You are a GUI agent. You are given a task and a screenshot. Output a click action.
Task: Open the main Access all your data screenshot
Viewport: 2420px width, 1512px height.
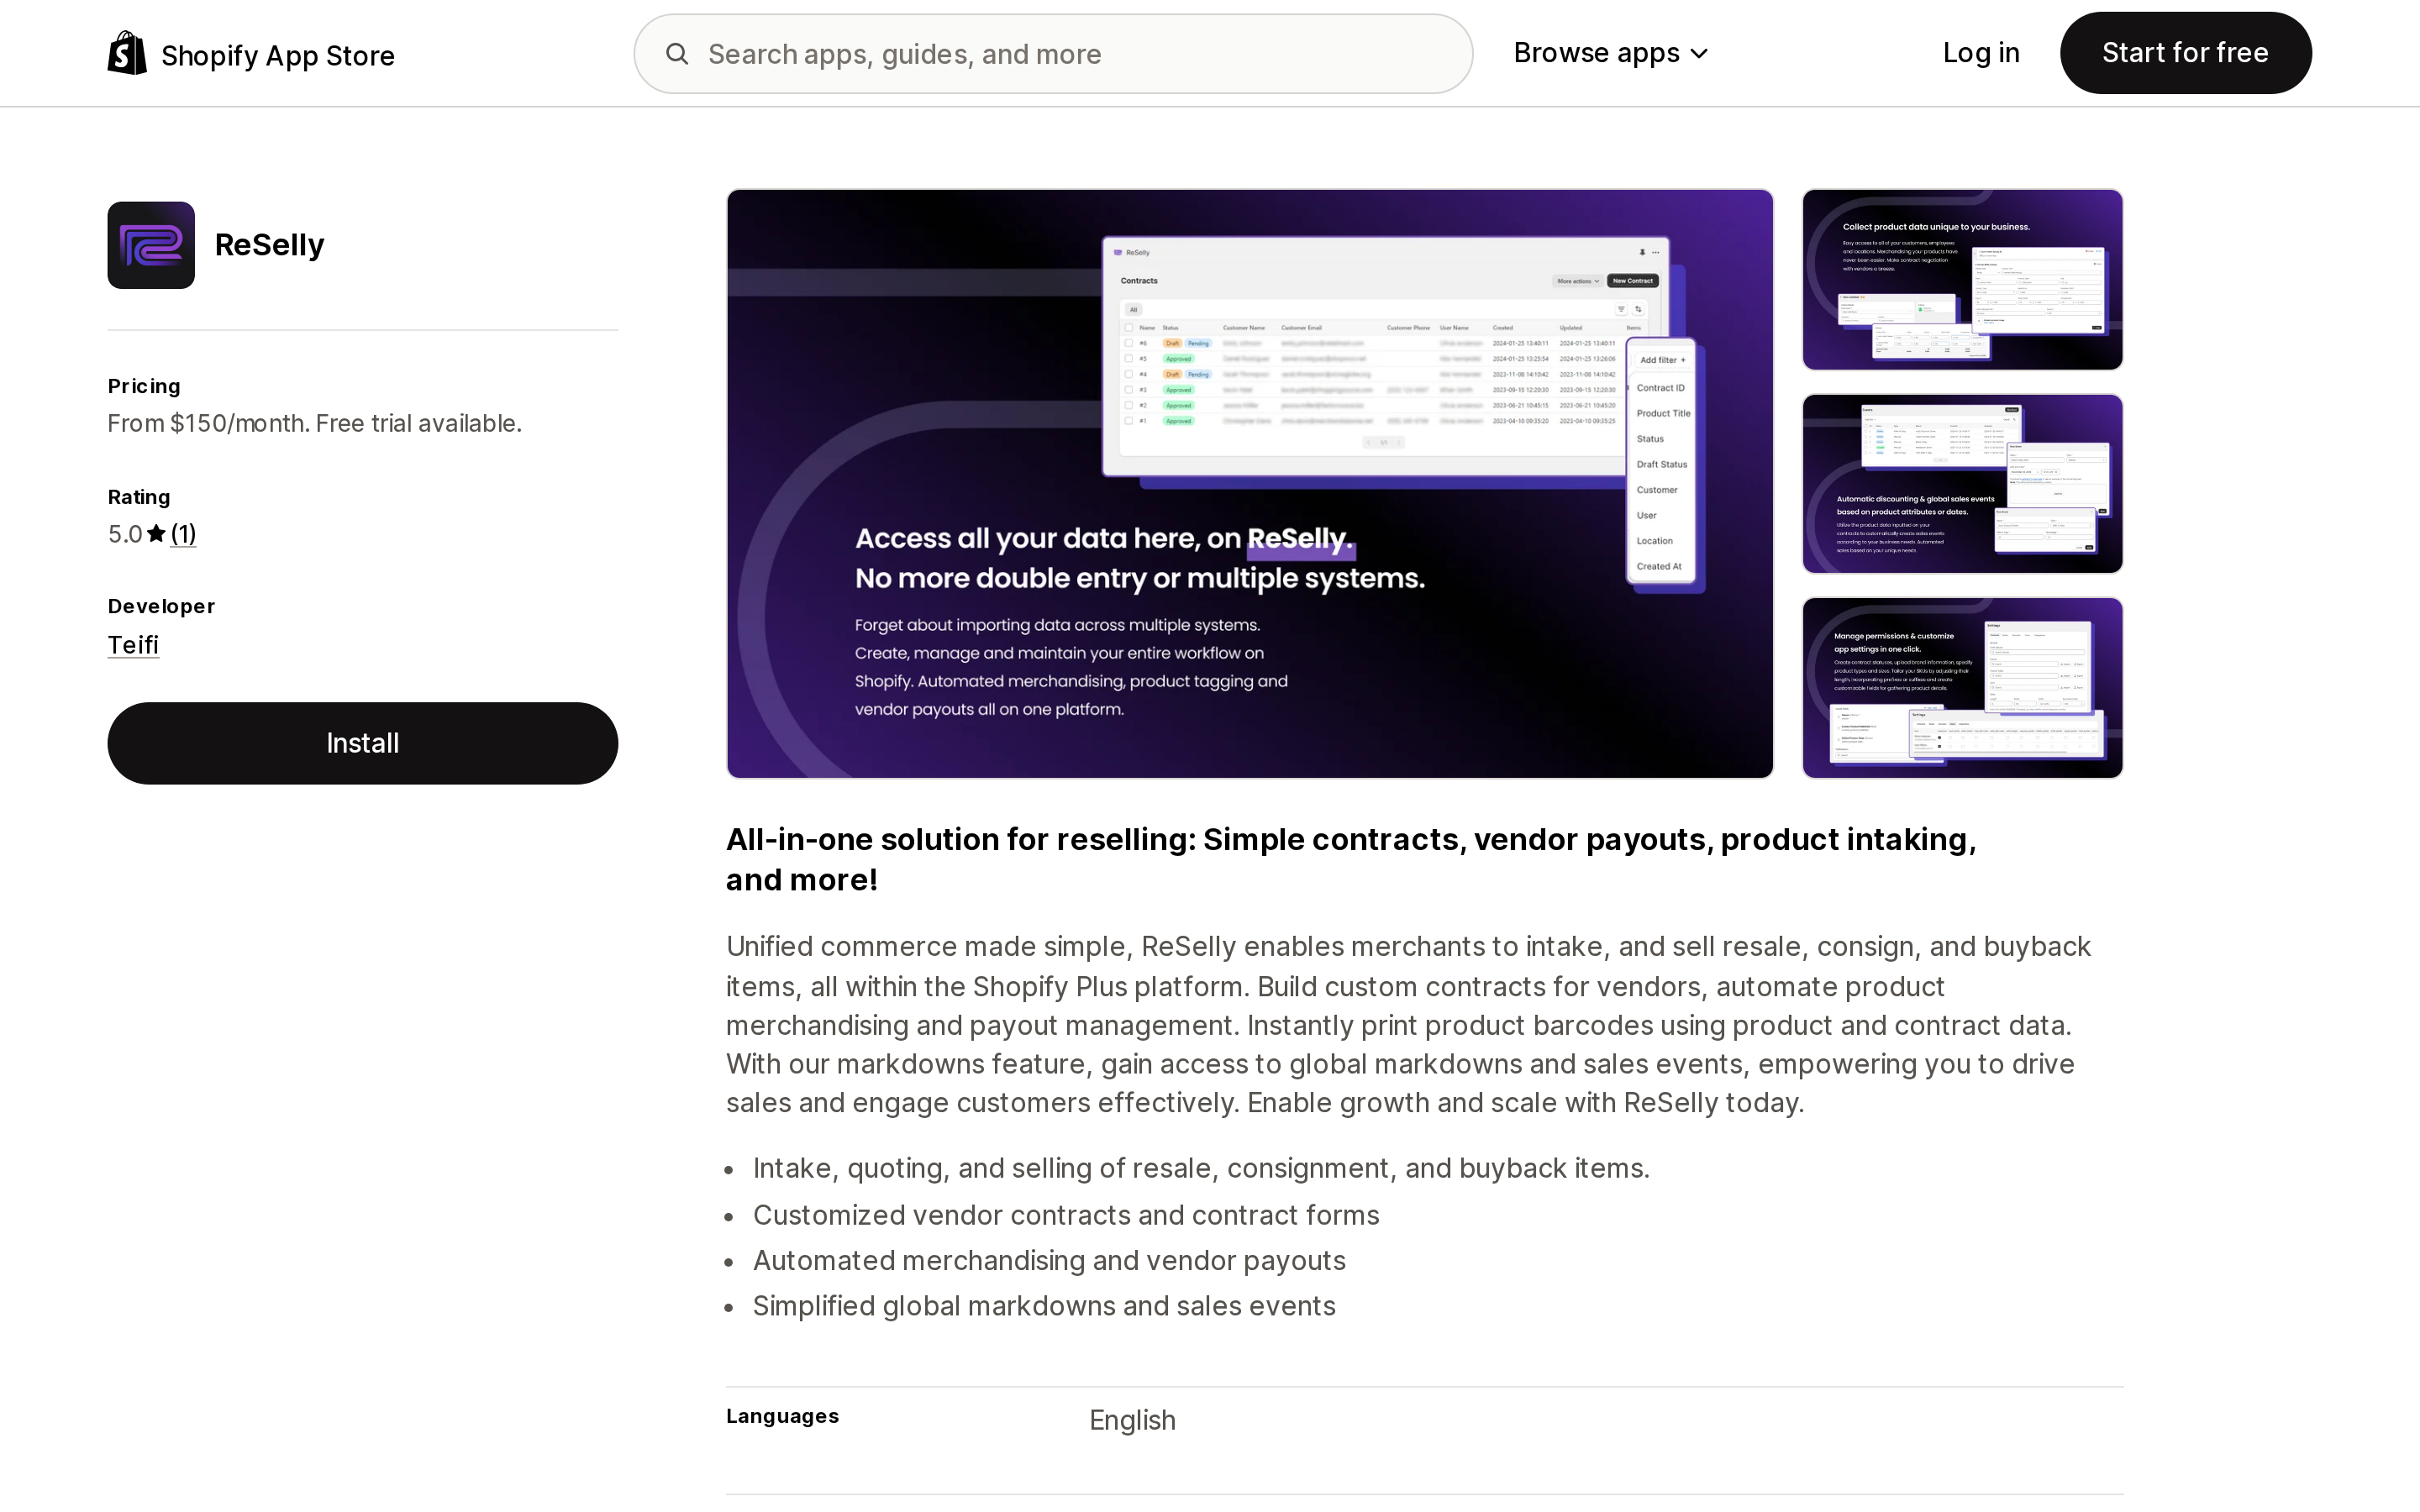pyautogui.click(x=1250, y=484)
